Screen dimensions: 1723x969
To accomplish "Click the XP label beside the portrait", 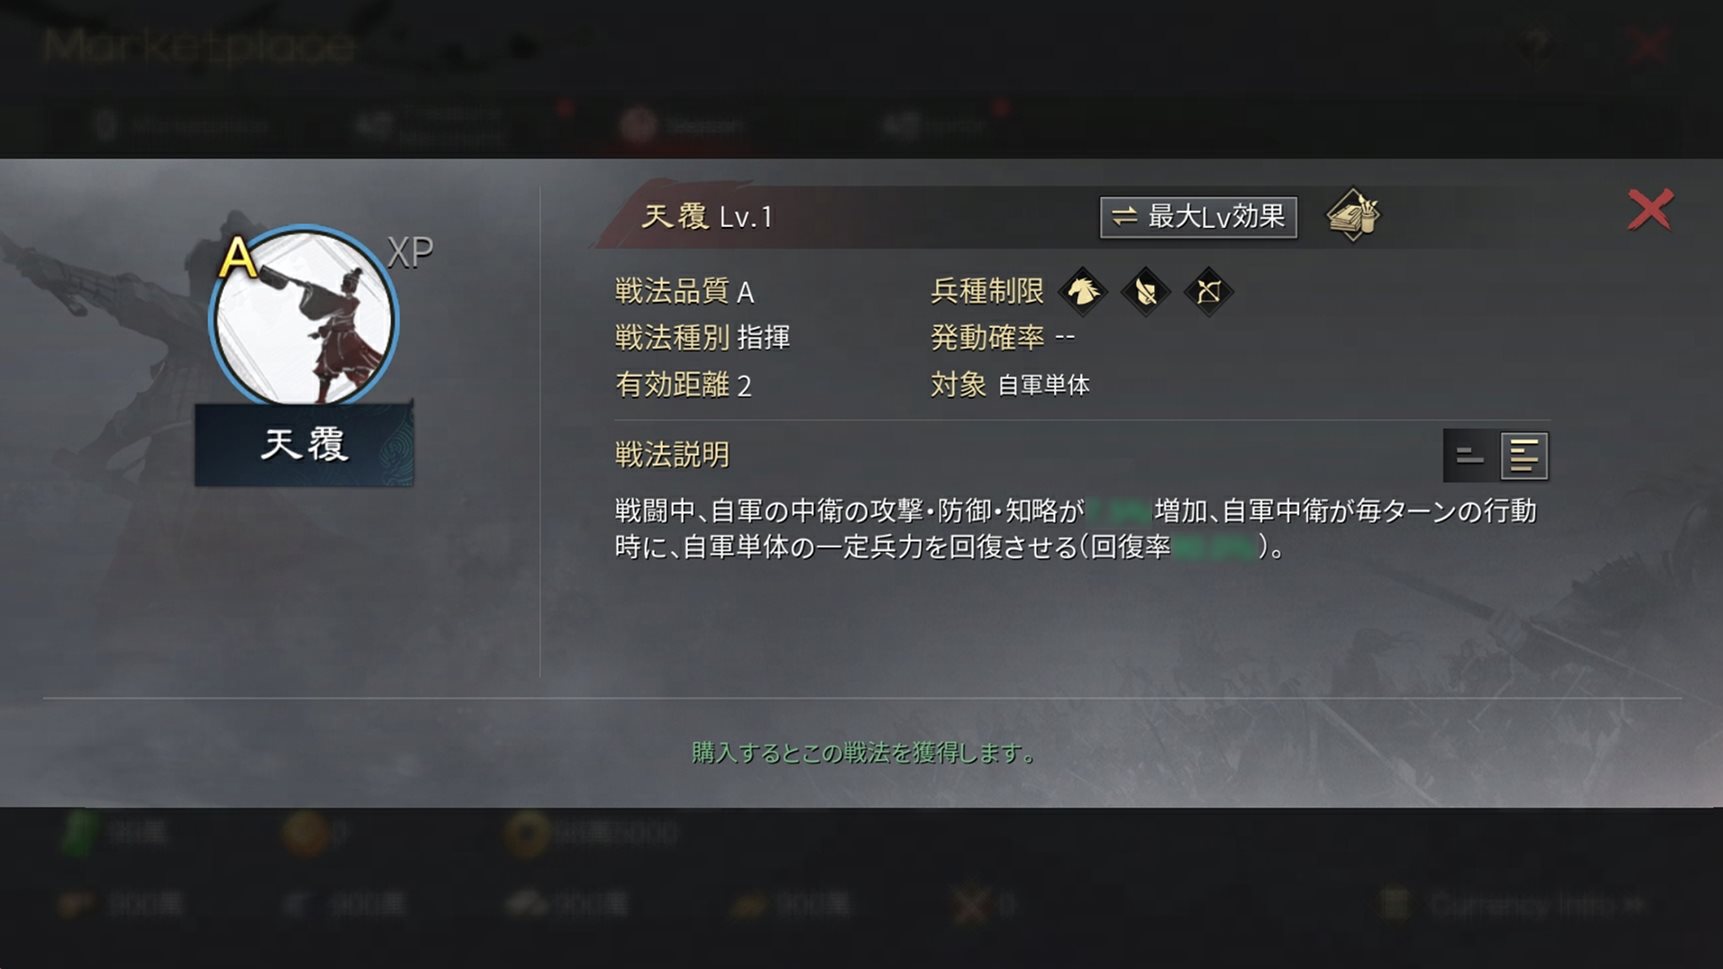I will point(410,253).
